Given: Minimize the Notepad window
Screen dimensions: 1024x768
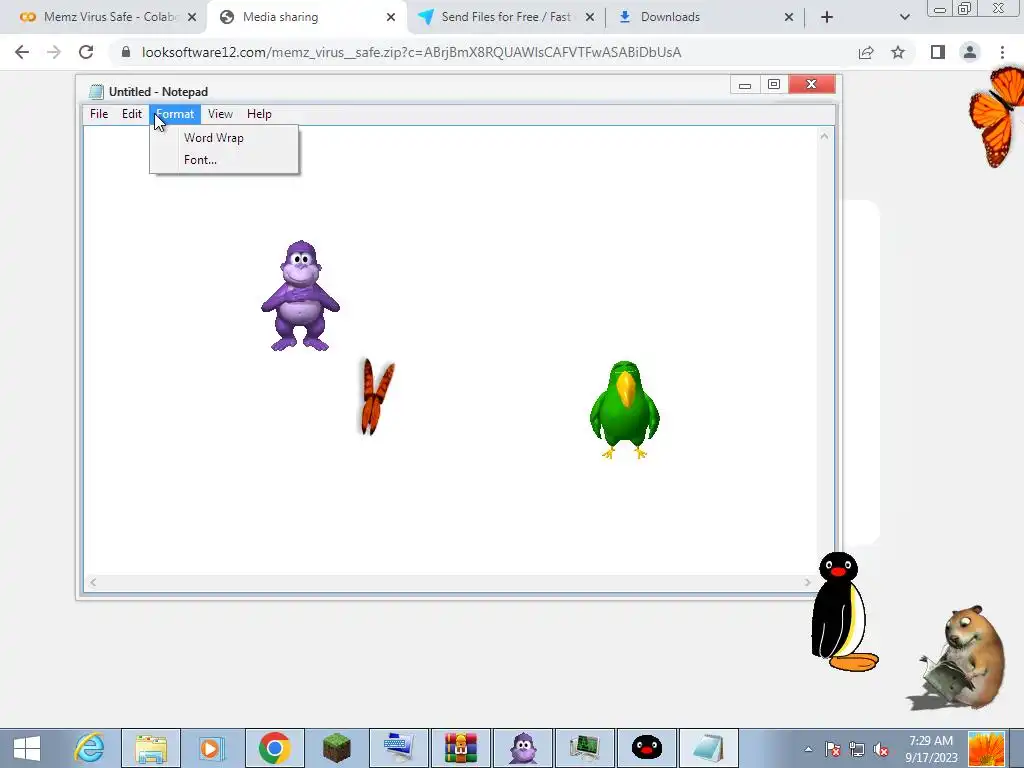Looking at the screenshot, I should click(x=744, y=84).
